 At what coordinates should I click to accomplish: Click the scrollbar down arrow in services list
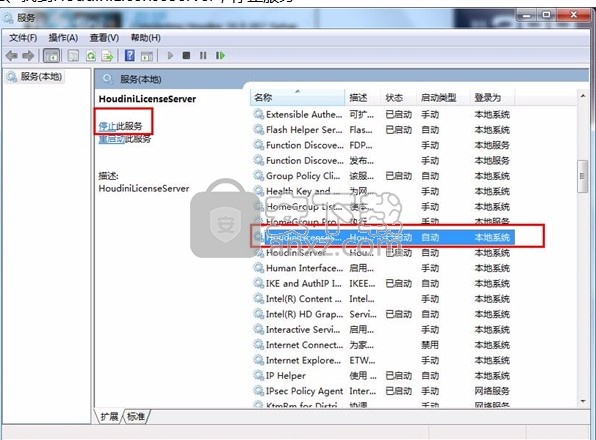click(x=582, y=401)
